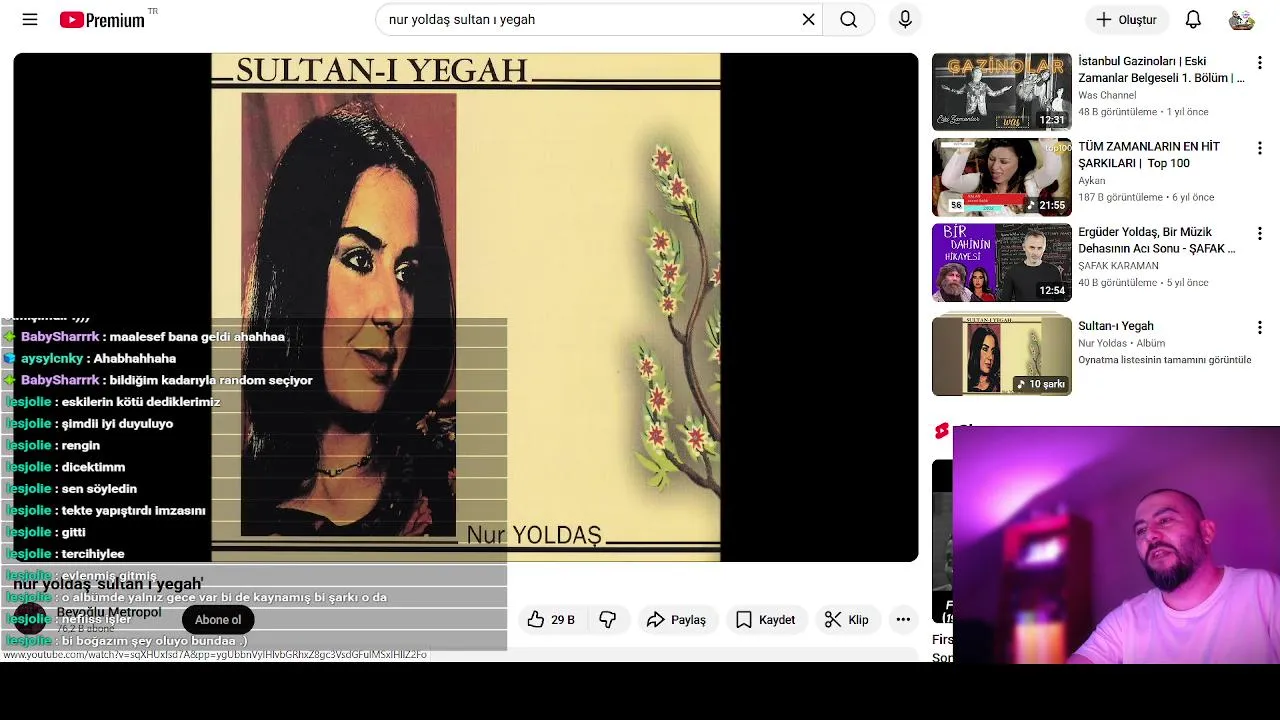Open options for İstanbul Gazinoları video
Image resolution: width=1280 pixels, height=720 pixels.
coord(1259,63)
